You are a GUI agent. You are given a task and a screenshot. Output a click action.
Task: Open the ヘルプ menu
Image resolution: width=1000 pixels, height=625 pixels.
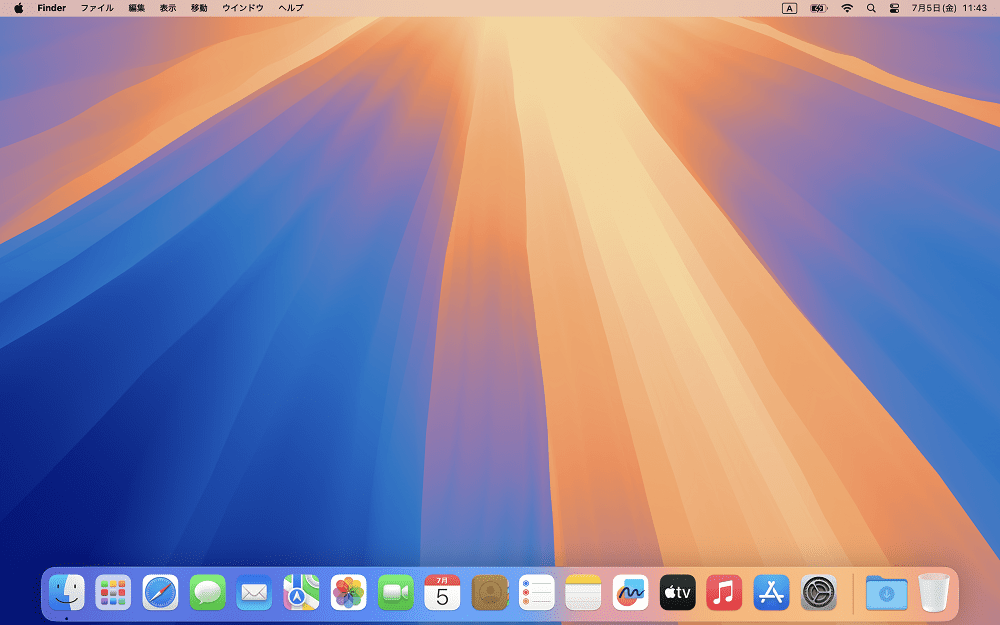click(x=291, y=8)
